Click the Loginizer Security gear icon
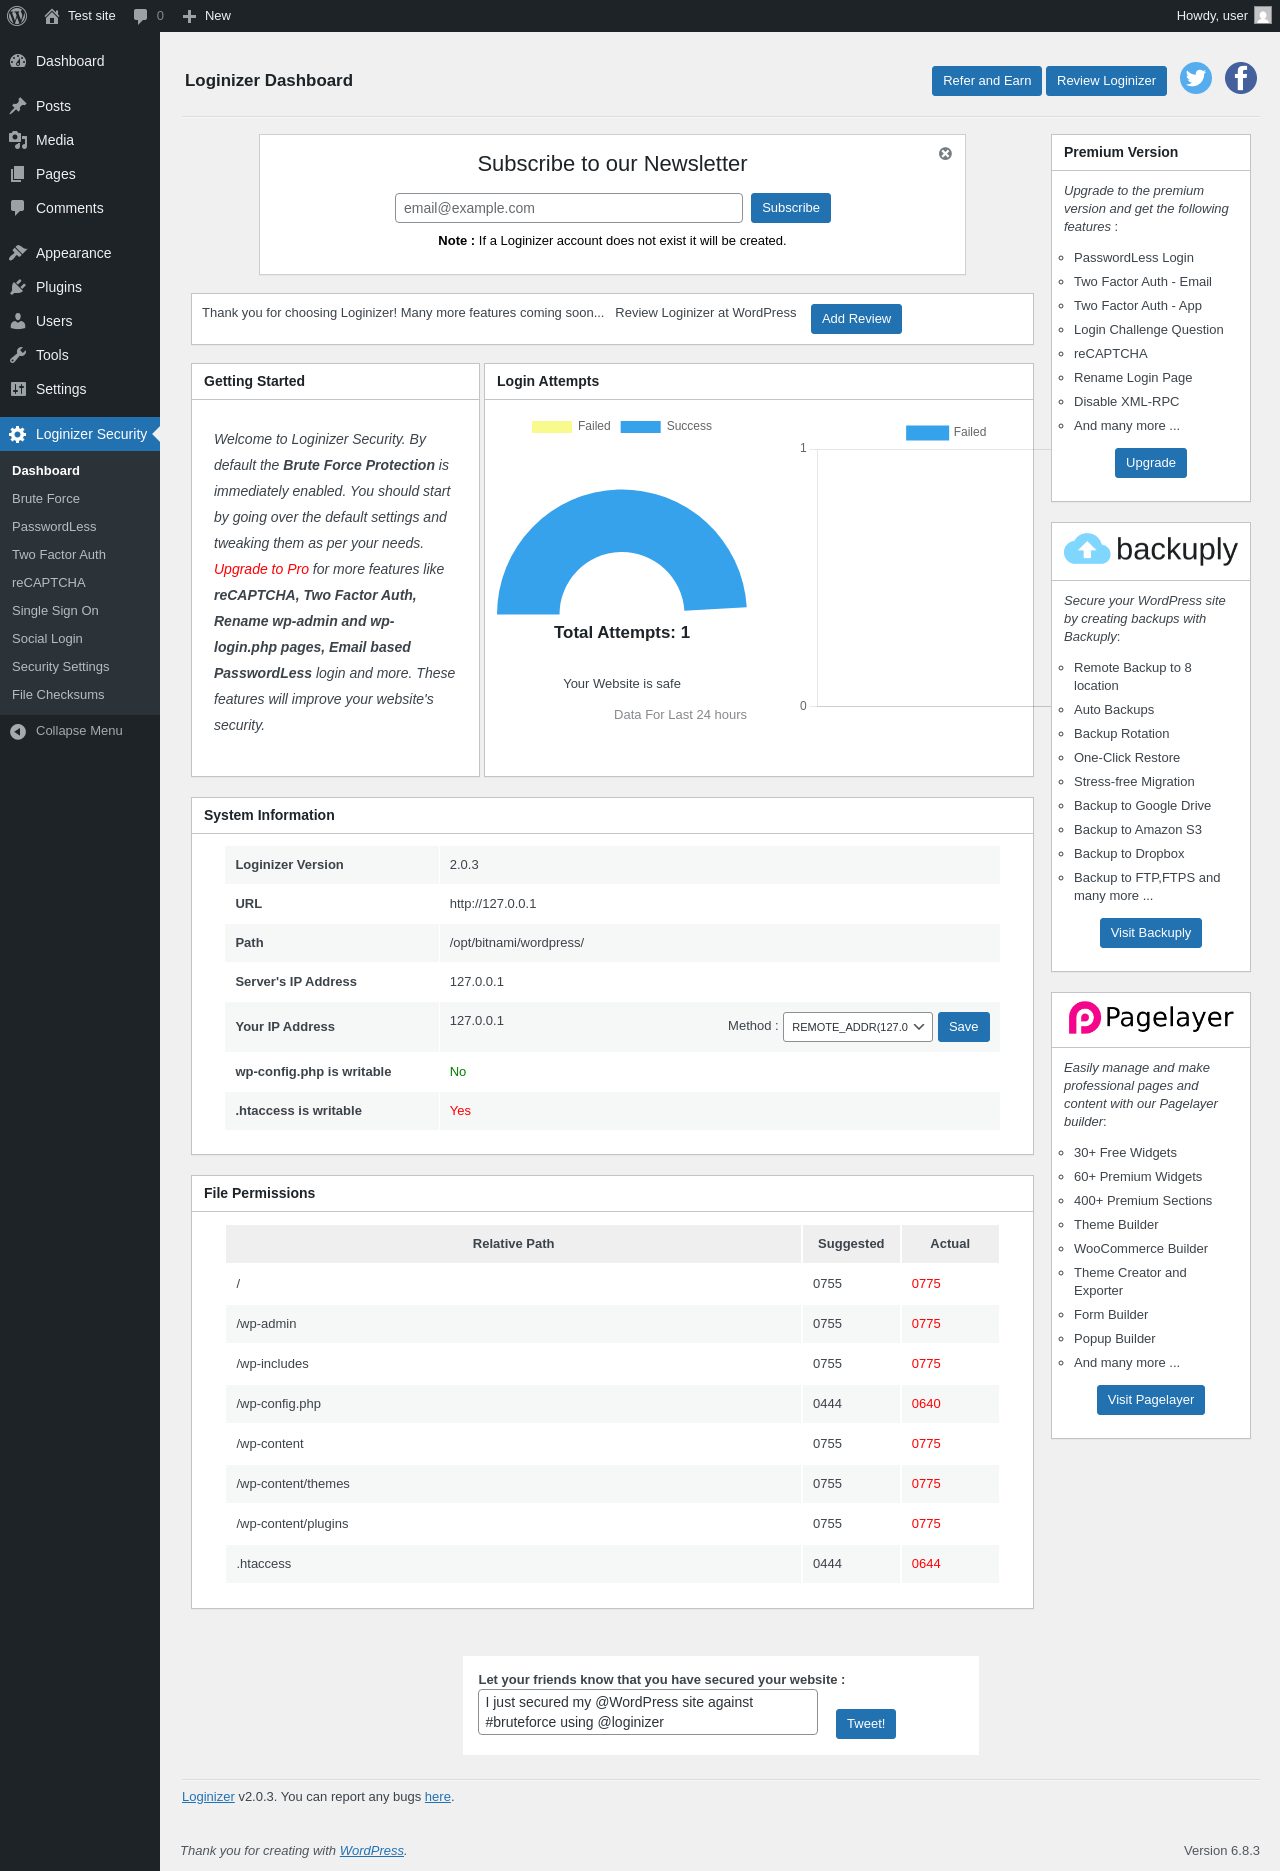This screenshot has width=1280, height=1871. (18, 434)
